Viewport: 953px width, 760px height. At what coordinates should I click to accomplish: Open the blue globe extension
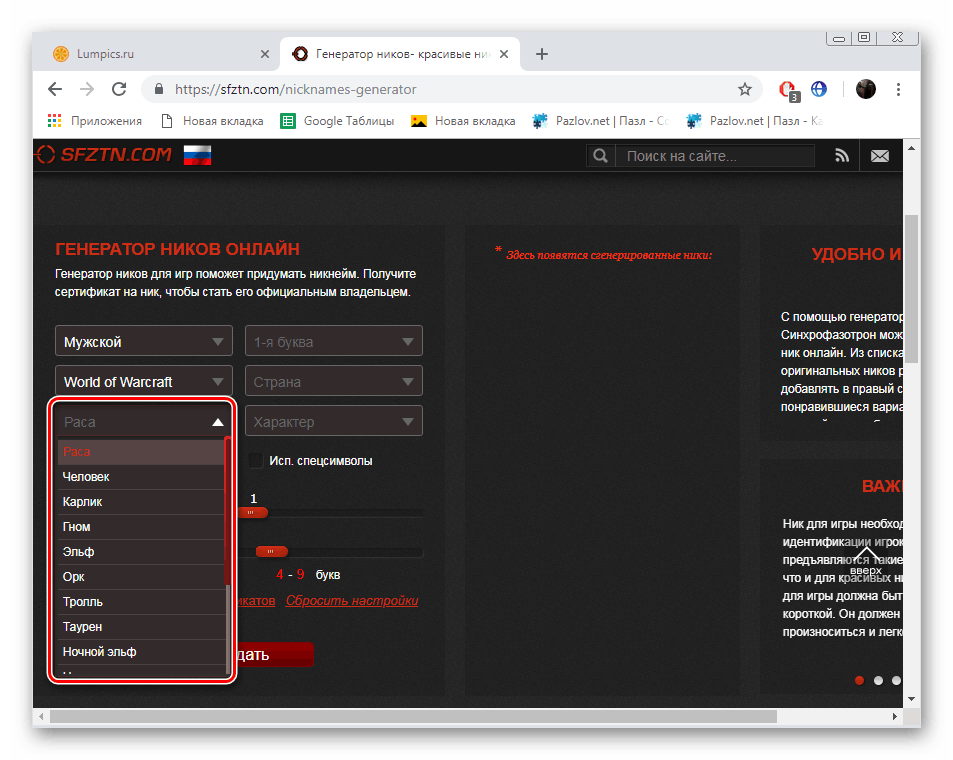819,89
